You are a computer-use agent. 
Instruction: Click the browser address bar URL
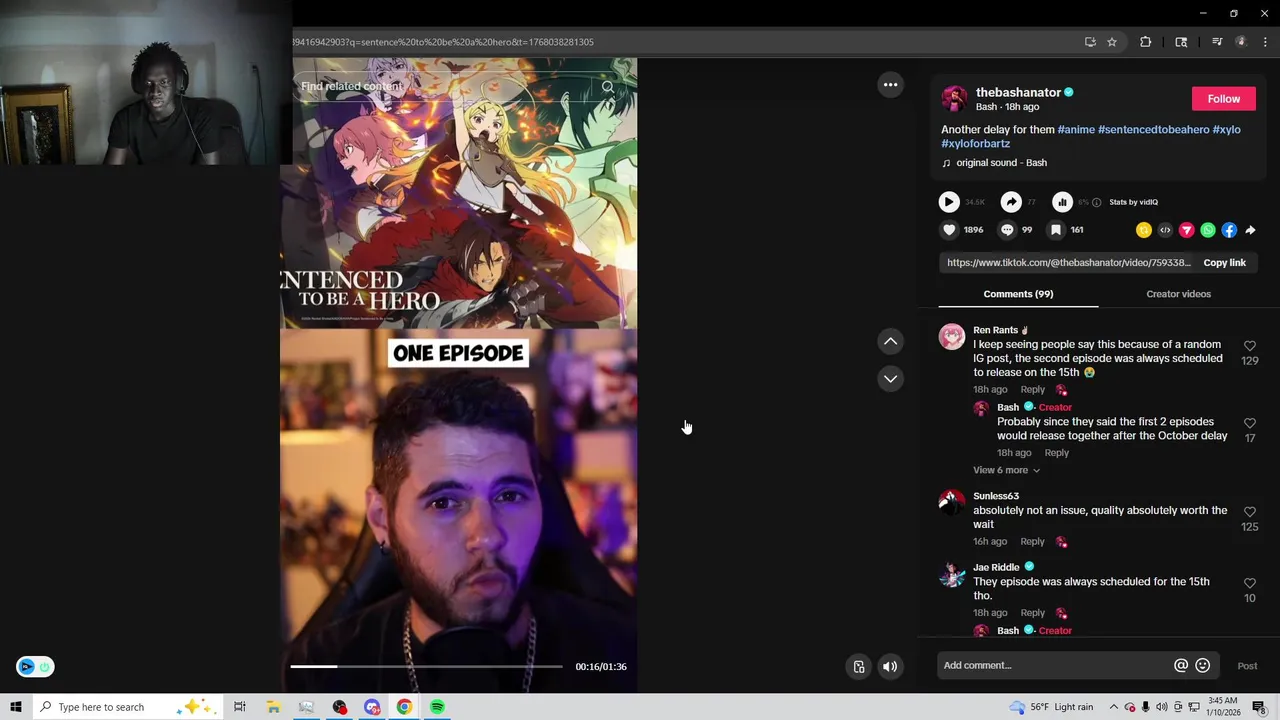(x=443, y=42)
